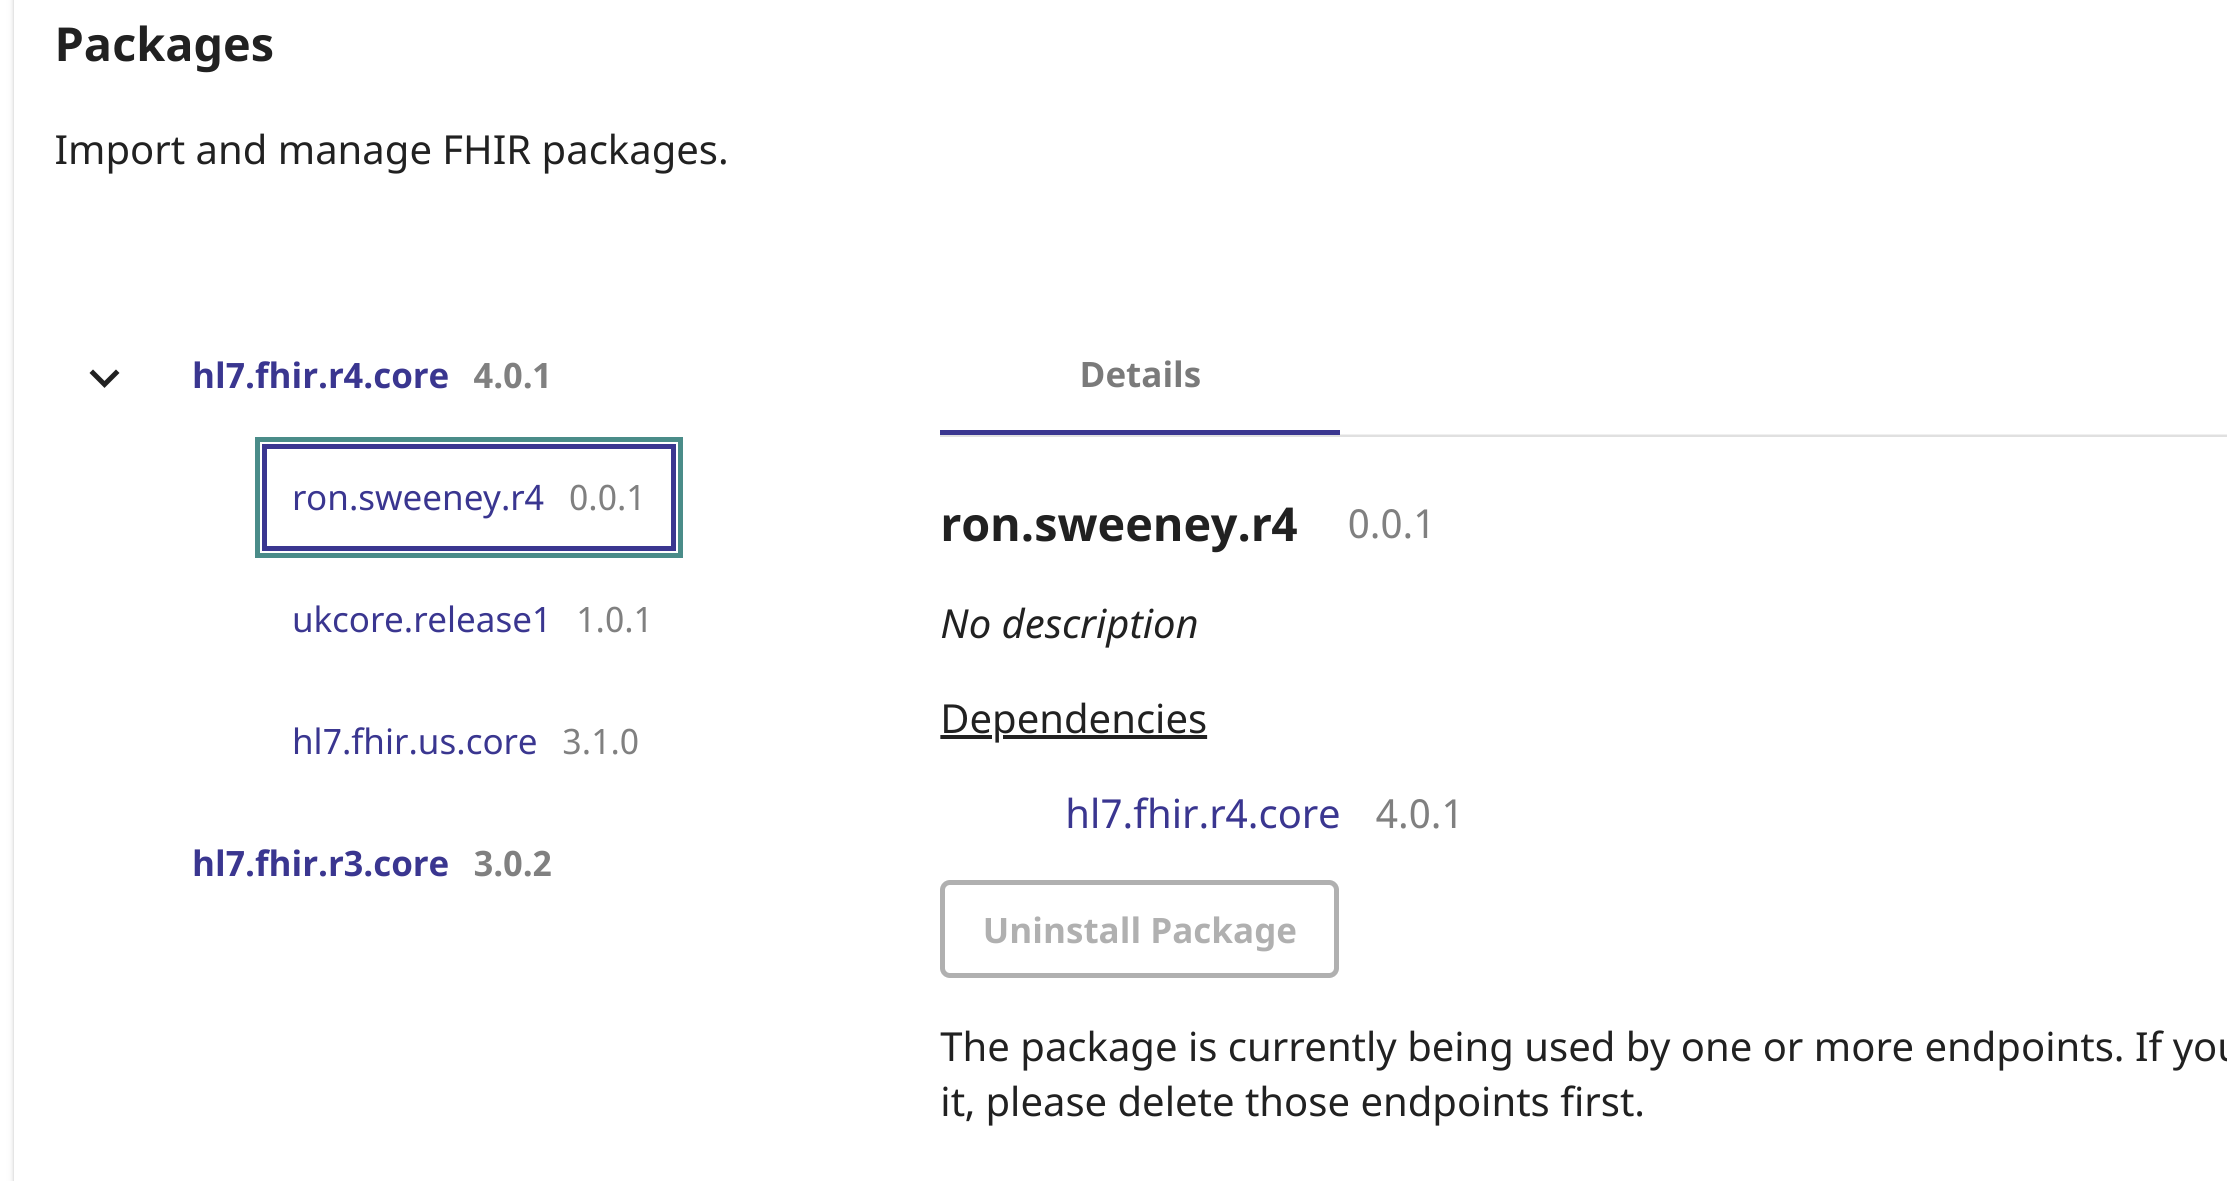Screen dimensions: 2227x1181
Task: Click the ron.sweeney.r4 title in details pane
Action: (x=1118, y=525)
